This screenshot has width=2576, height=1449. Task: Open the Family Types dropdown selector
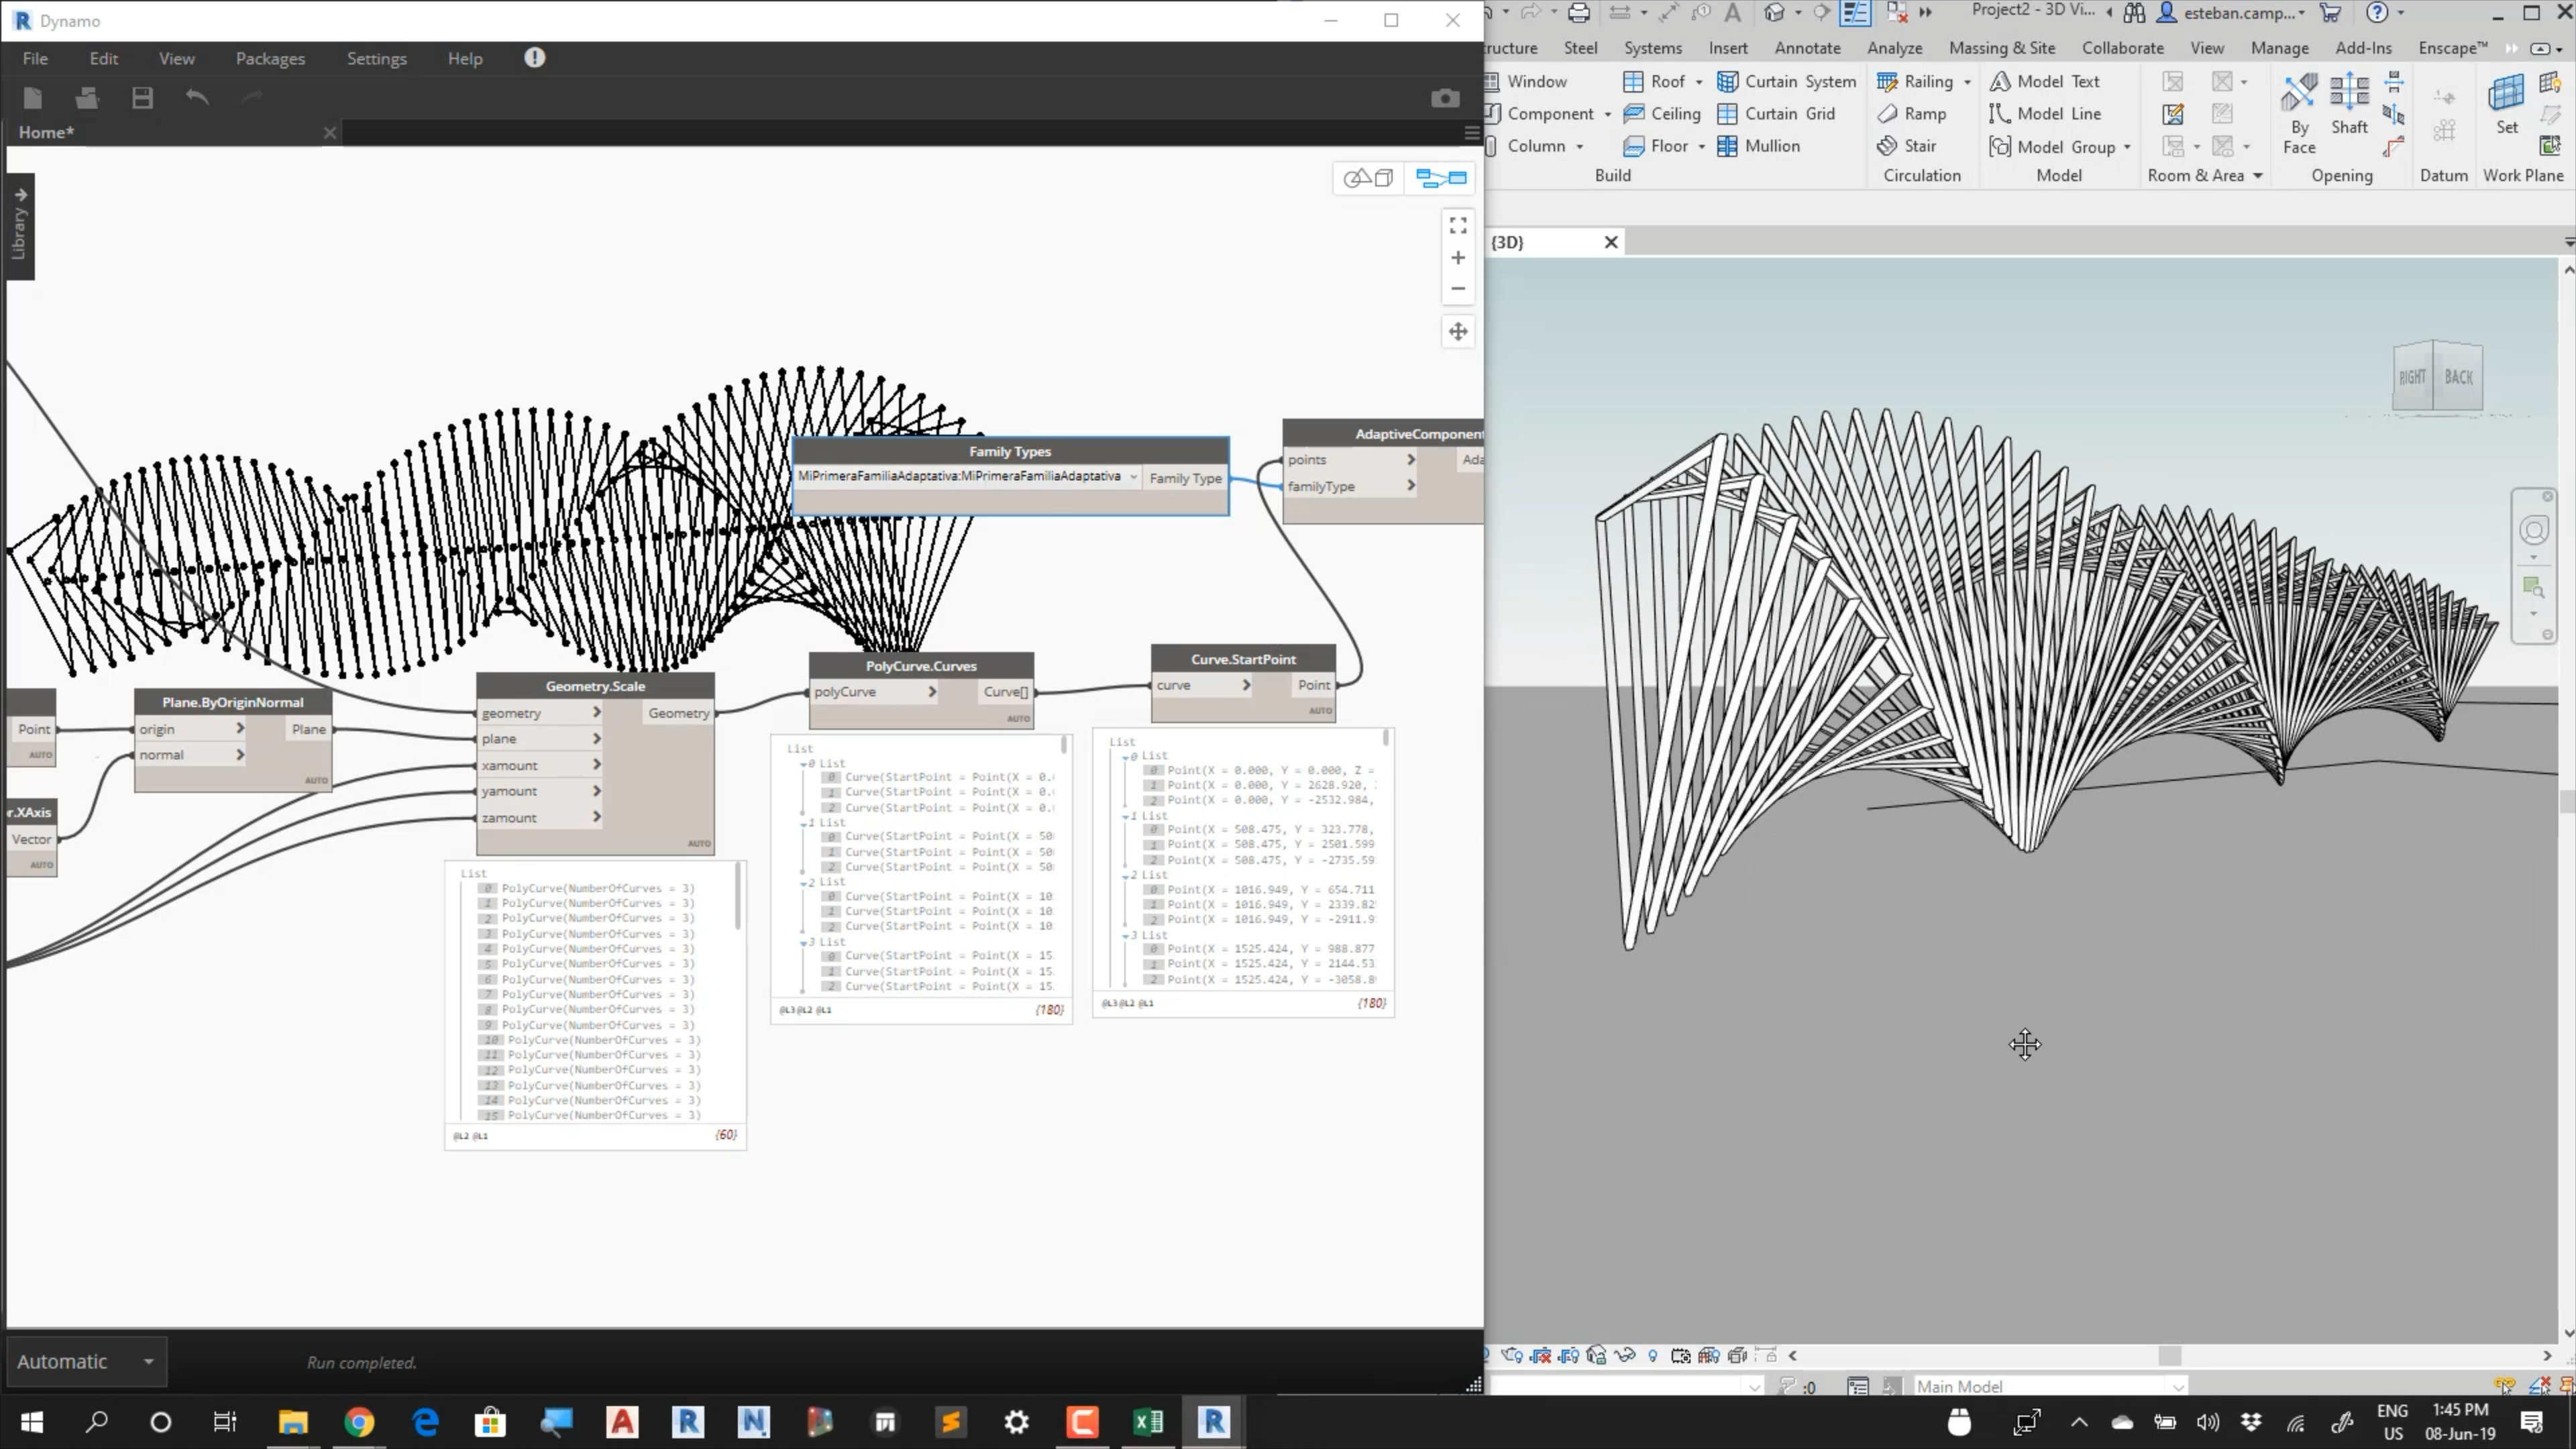coord(1133,477)
